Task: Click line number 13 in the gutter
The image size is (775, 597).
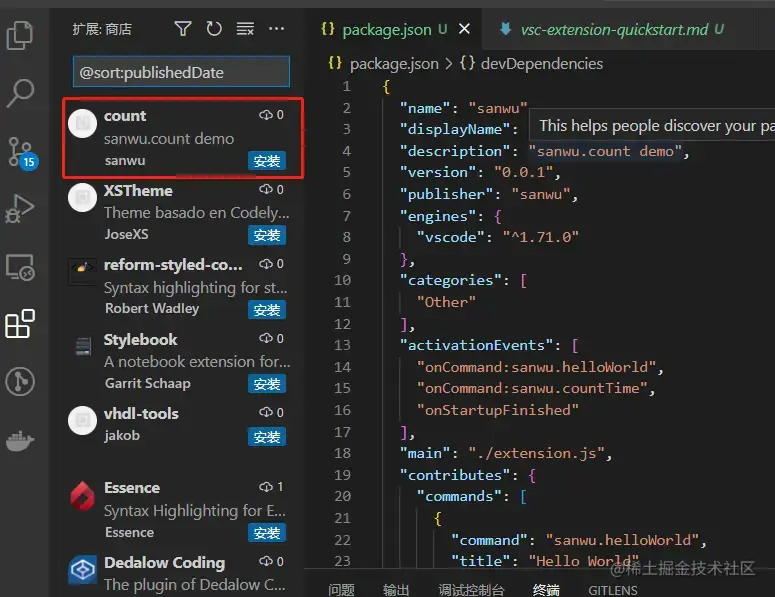Action: click(x=342, y=345)
